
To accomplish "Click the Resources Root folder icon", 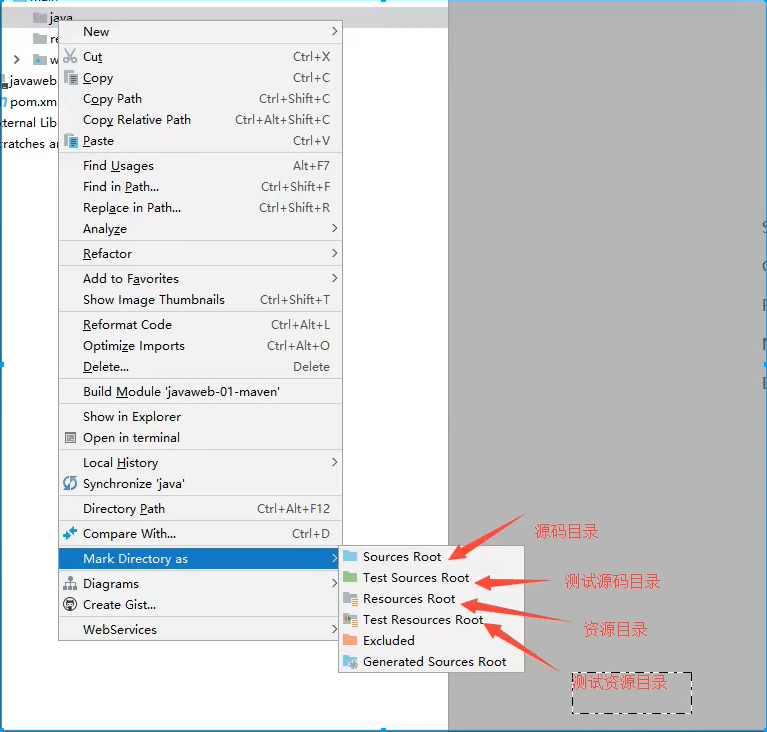I will point(351,598).
